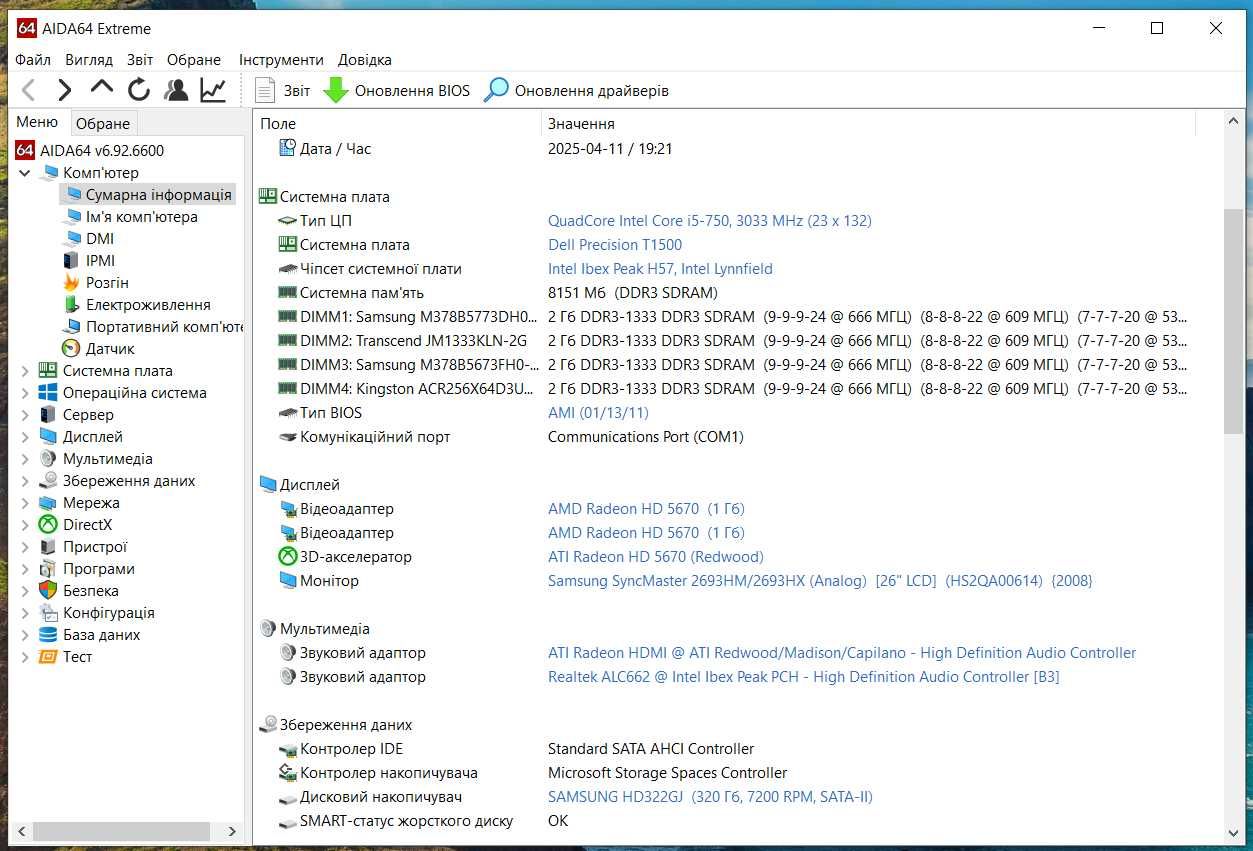Open the Обране menu in the menu bar
The height and width of the screenshot is (851, 1253).
coord(194,60)
